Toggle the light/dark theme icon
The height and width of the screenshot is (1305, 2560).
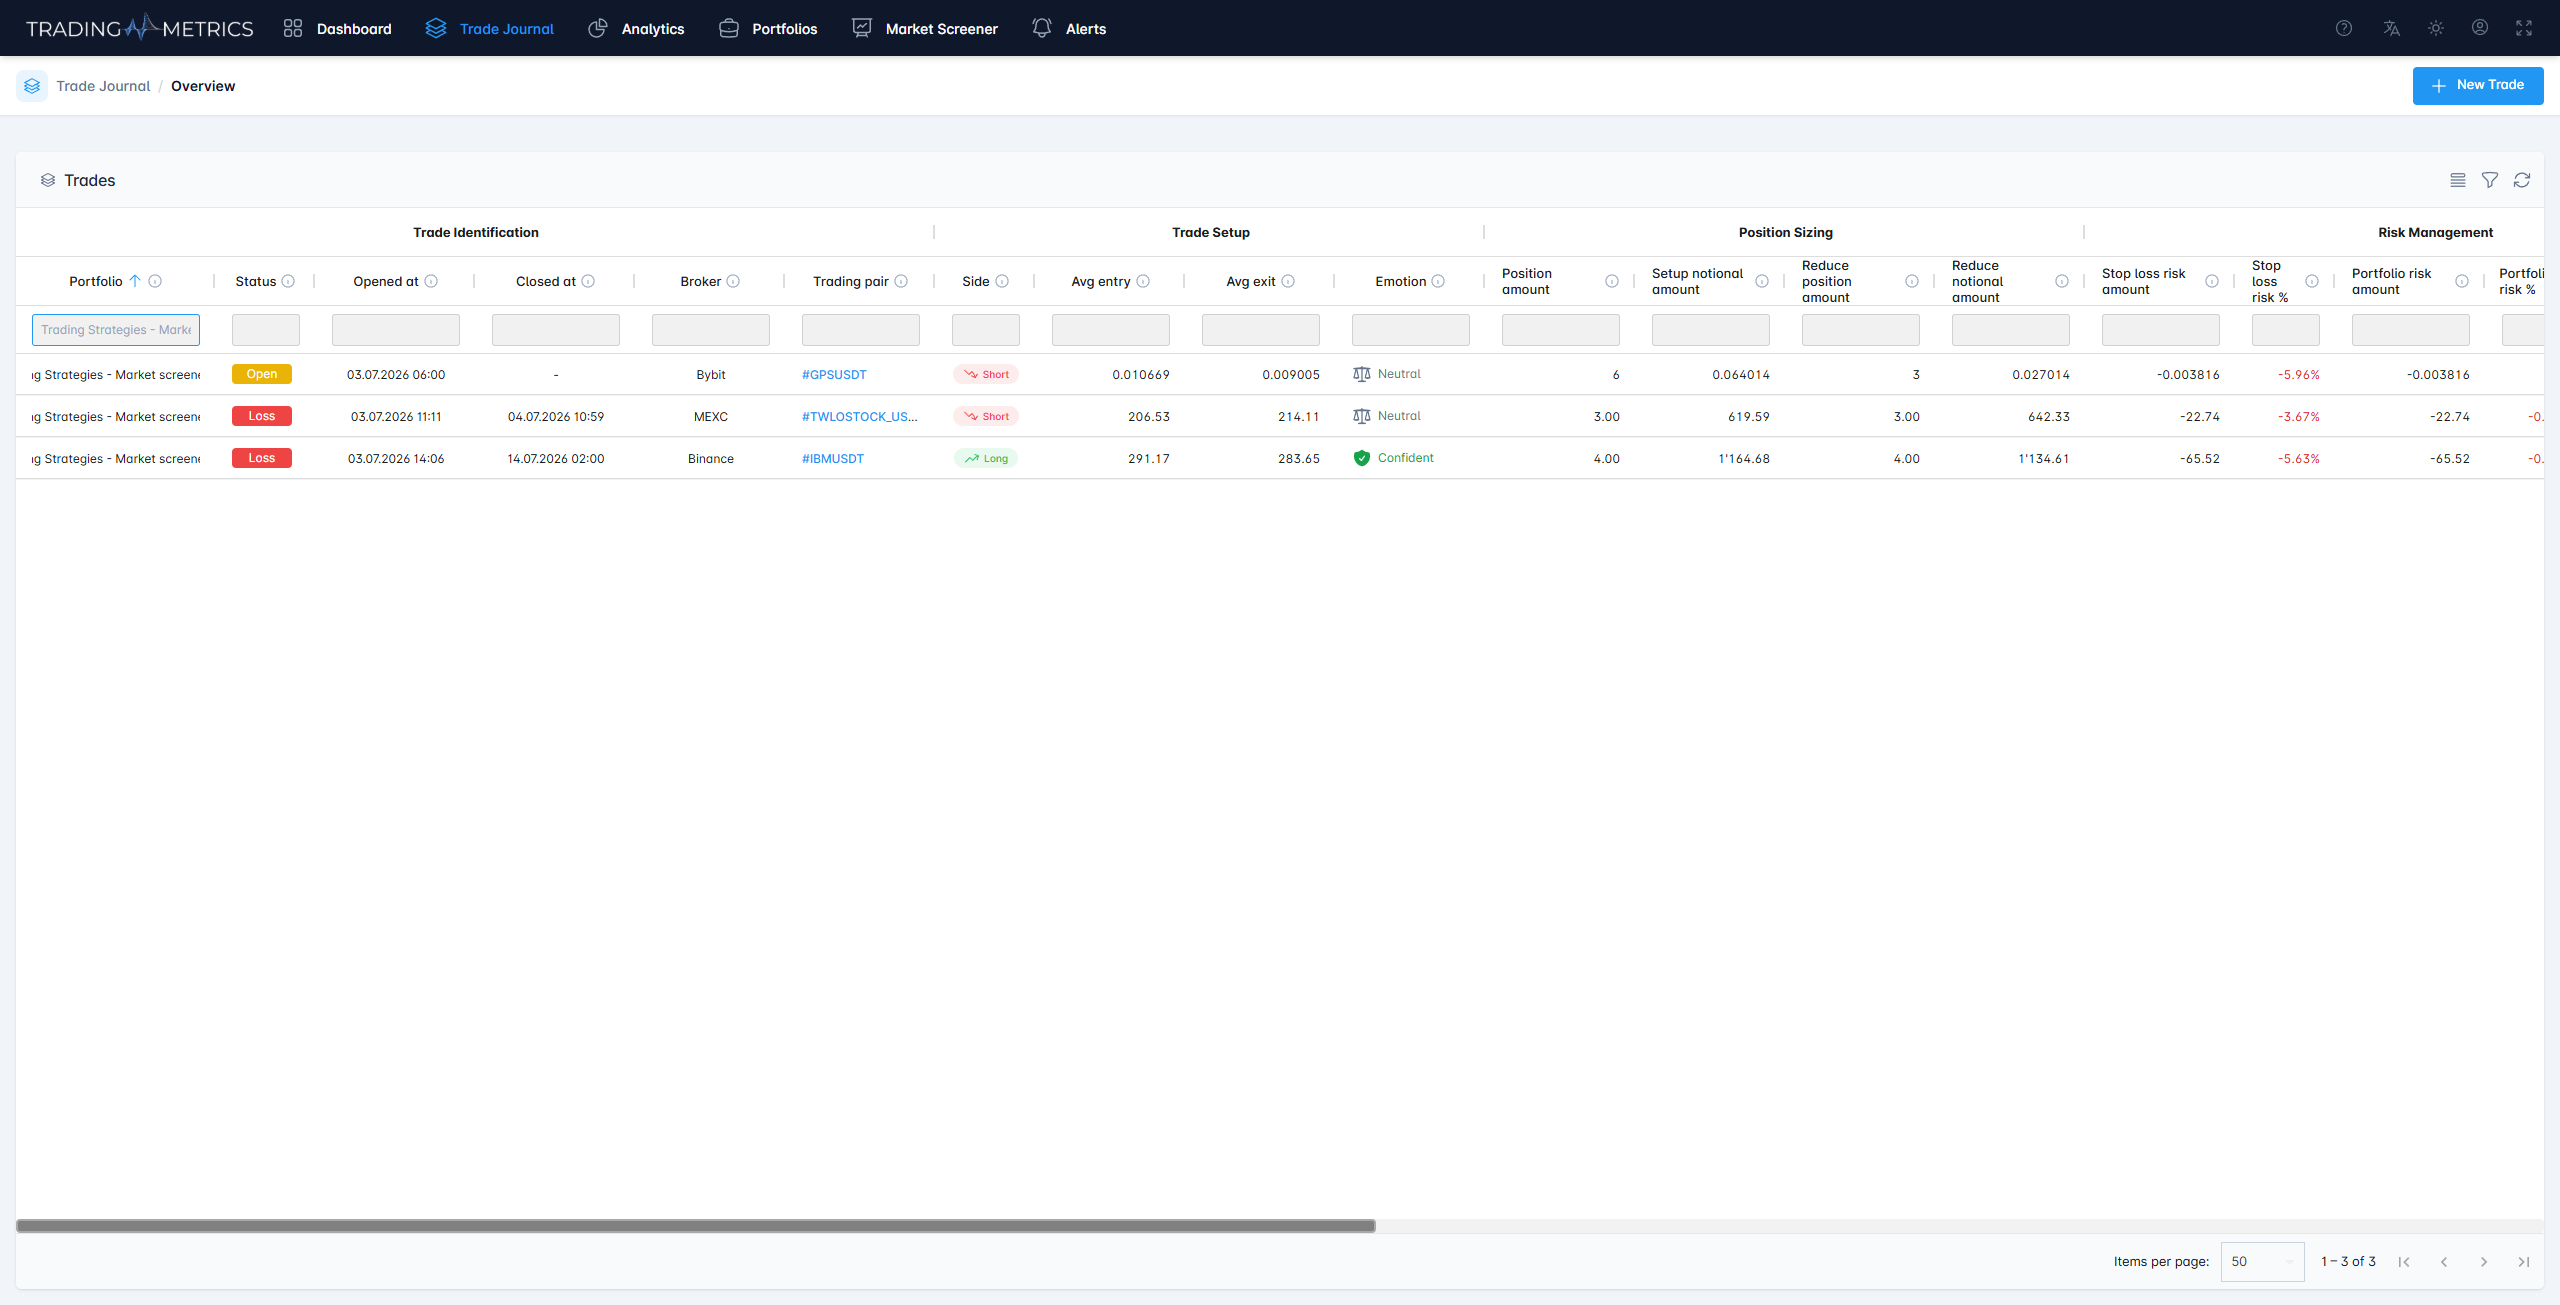pos(2435,28)
